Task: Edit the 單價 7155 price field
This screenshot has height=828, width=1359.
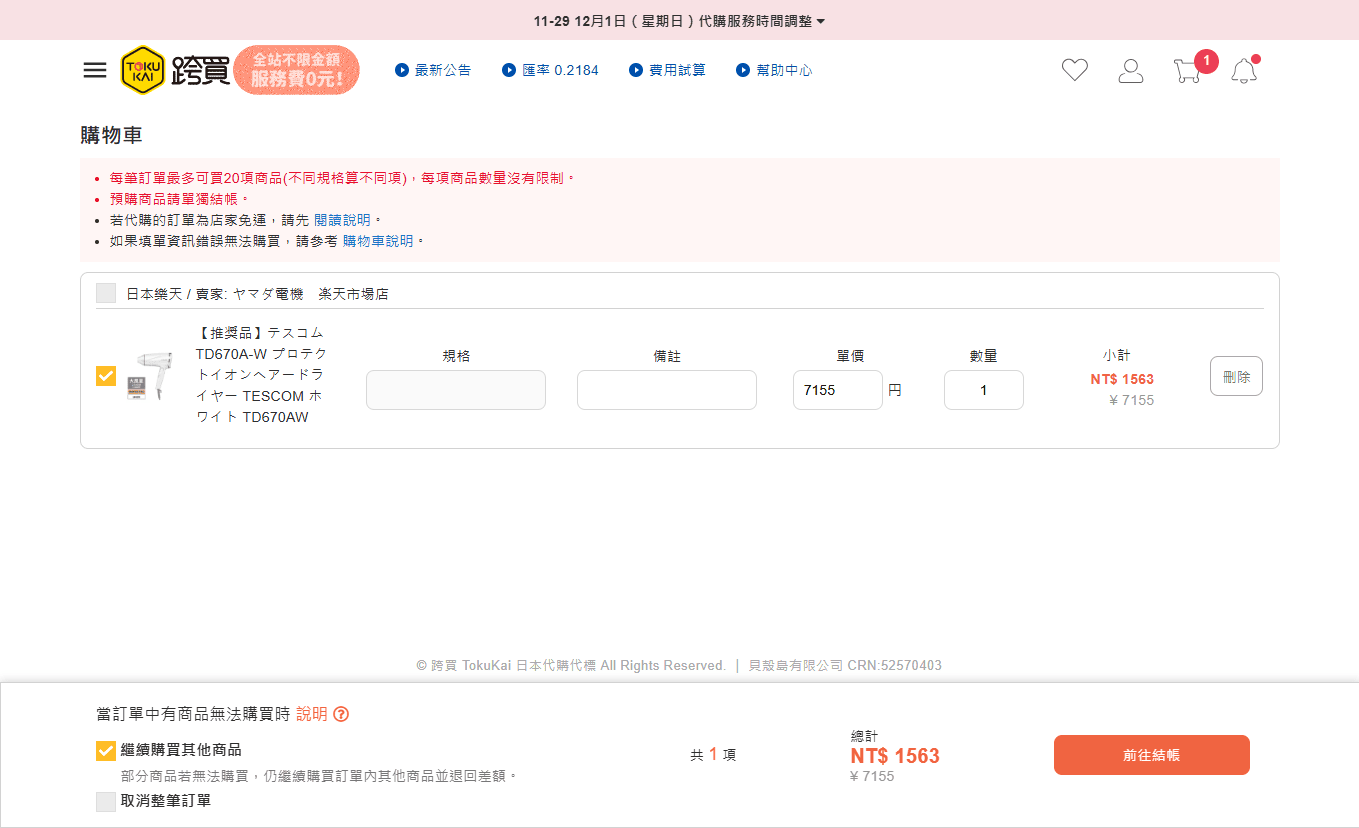Action: [838, 390]
